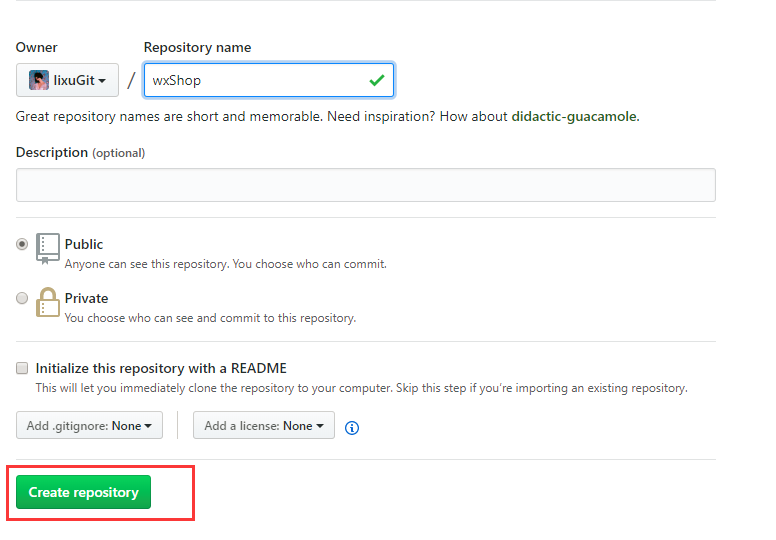Click the Private option label
The width and height of the screenshot is (776, 540).
(86, 298)
